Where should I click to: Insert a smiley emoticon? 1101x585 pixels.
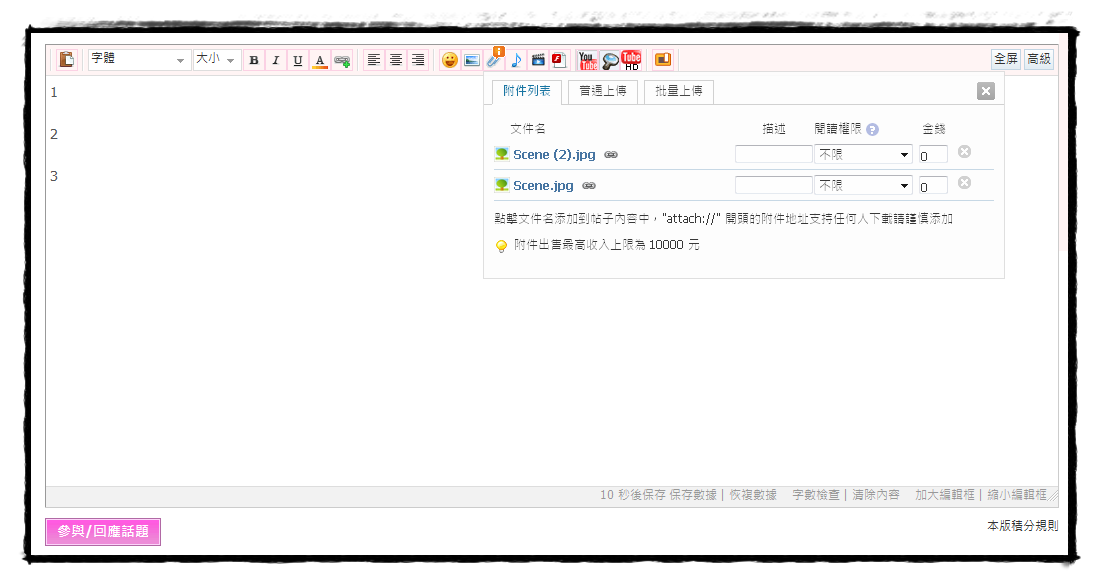(450, 60)
